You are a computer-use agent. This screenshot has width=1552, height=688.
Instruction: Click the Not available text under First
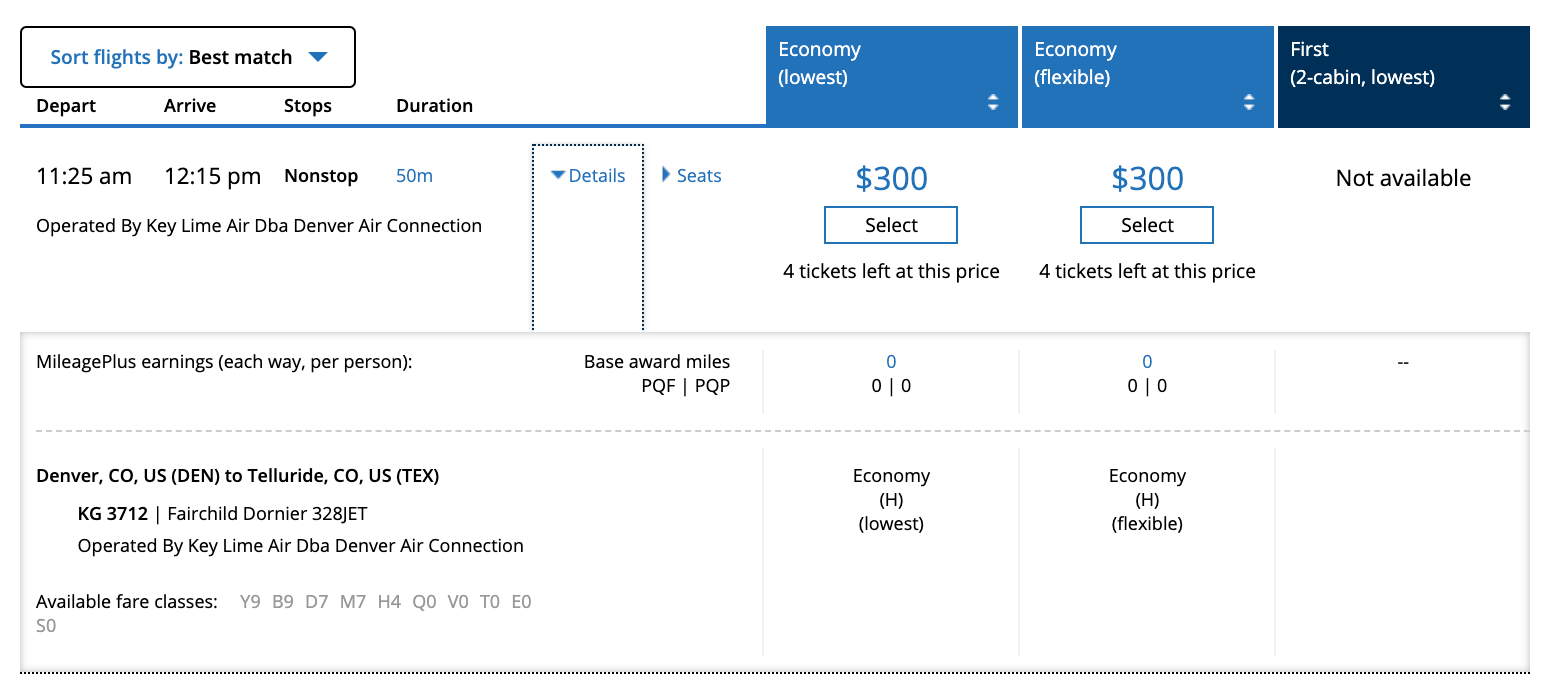1403,178
